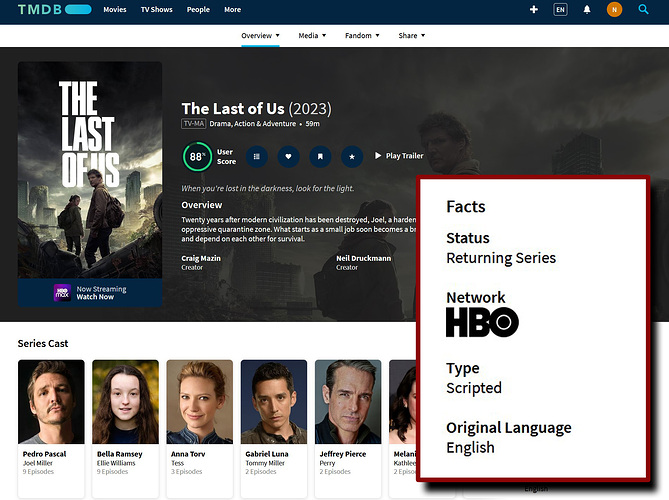Click the Drama genre link
Image resolution: width=669 pixels, height=500 pixels.
point(221,124)
